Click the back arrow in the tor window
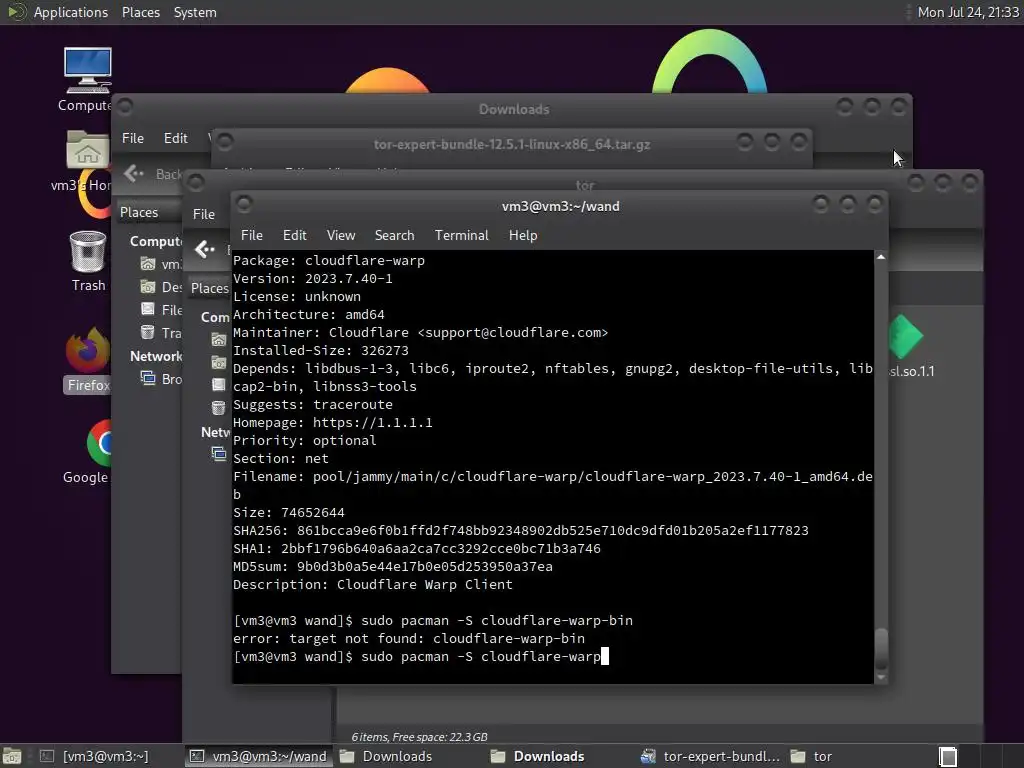This screenshot has height=768, width=1024. [x=205, y=249]
